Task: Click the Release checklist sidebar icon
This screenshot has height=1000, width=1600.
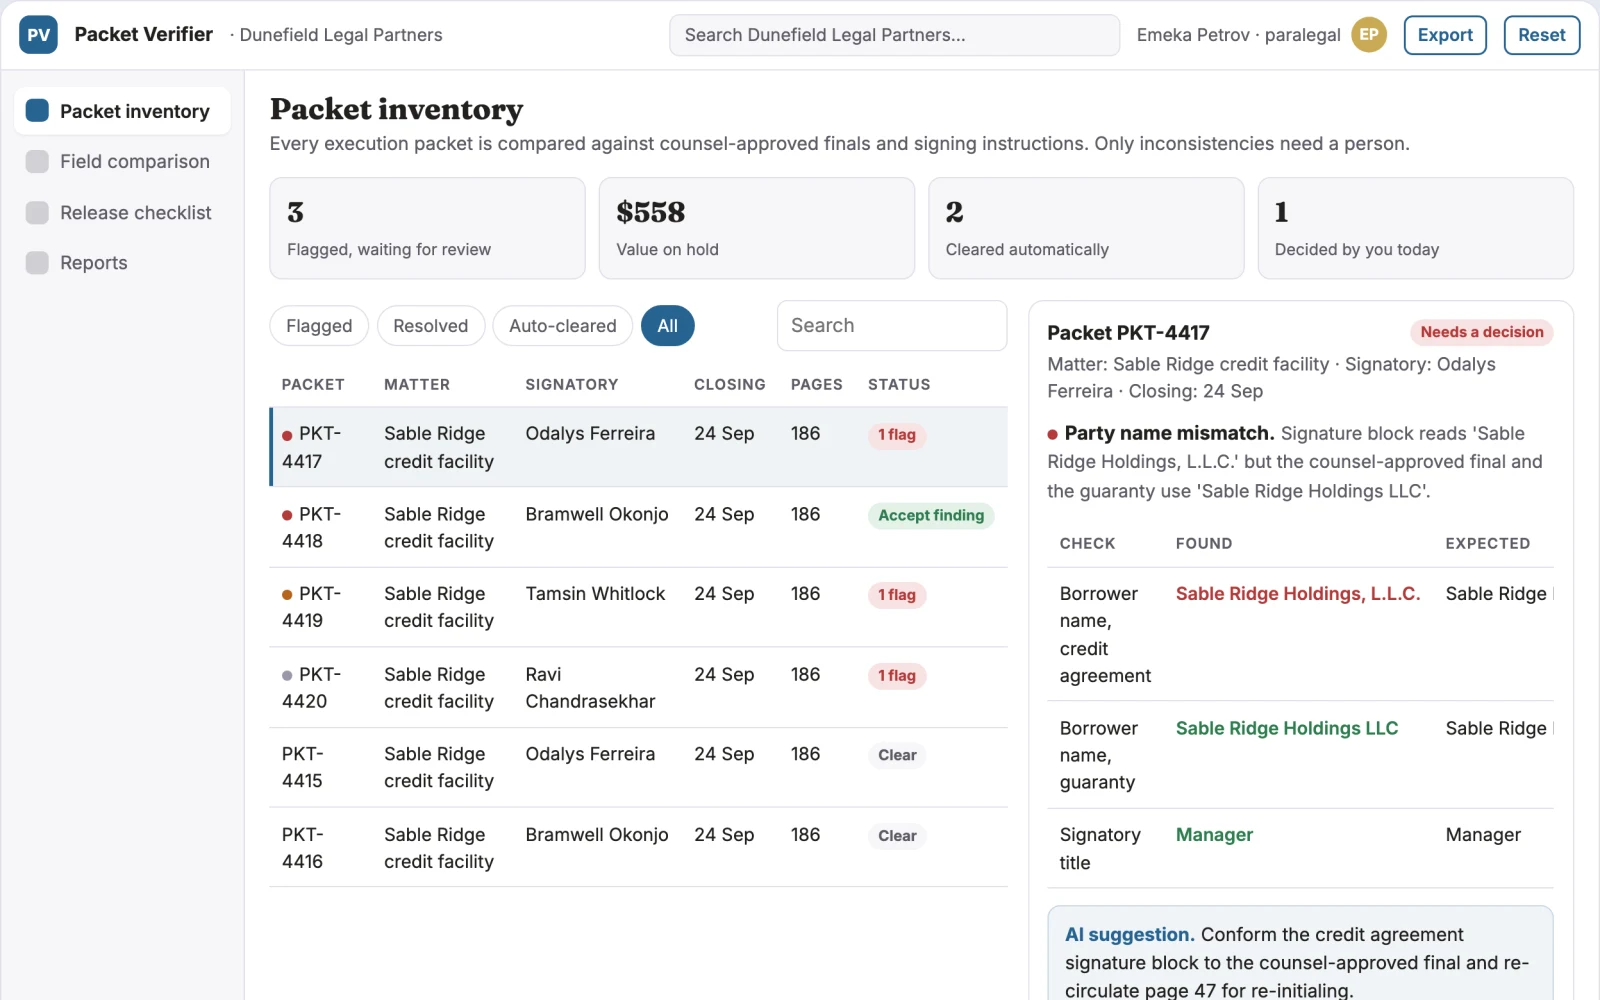Action: click(x=37, y=213)
